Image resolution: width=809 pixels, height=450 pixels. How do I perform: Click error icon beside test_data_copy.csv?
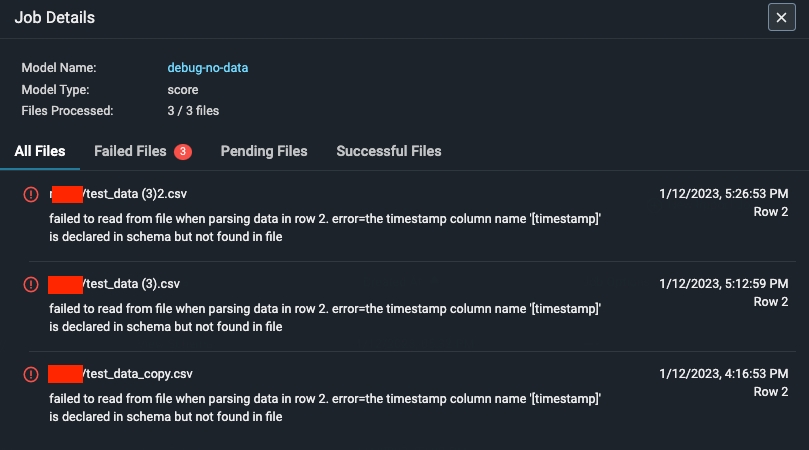(x=31, y=374)
